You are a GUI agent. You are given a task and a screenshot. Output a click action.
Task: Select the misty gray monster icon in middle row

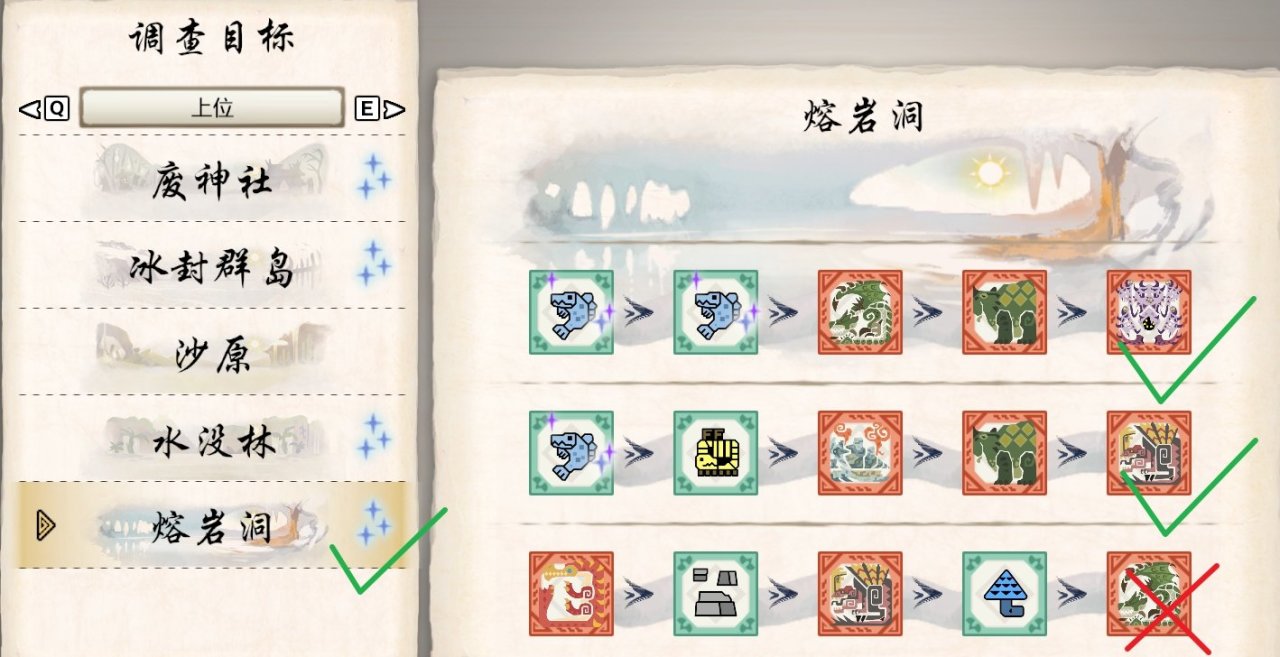860,453
